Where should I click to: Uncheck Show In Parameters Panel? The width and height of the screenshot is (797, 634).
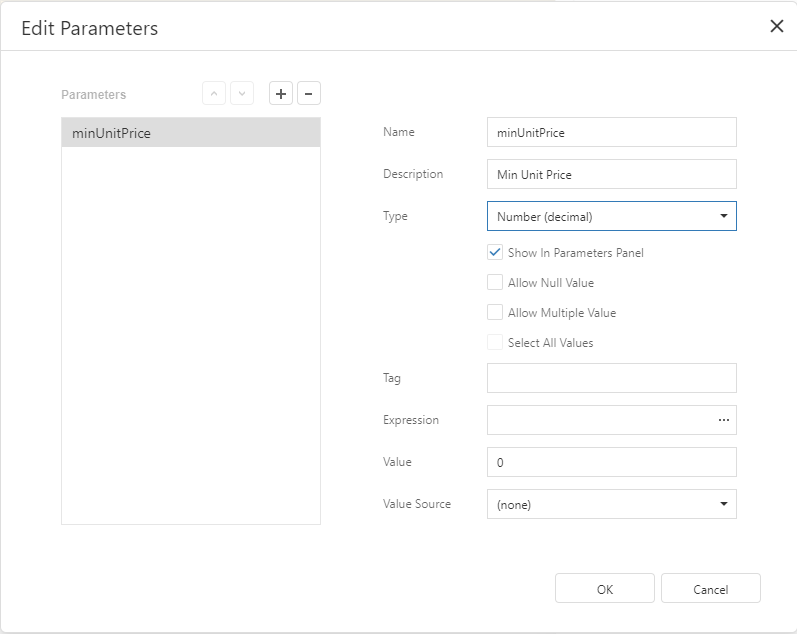tap(495, 253)
